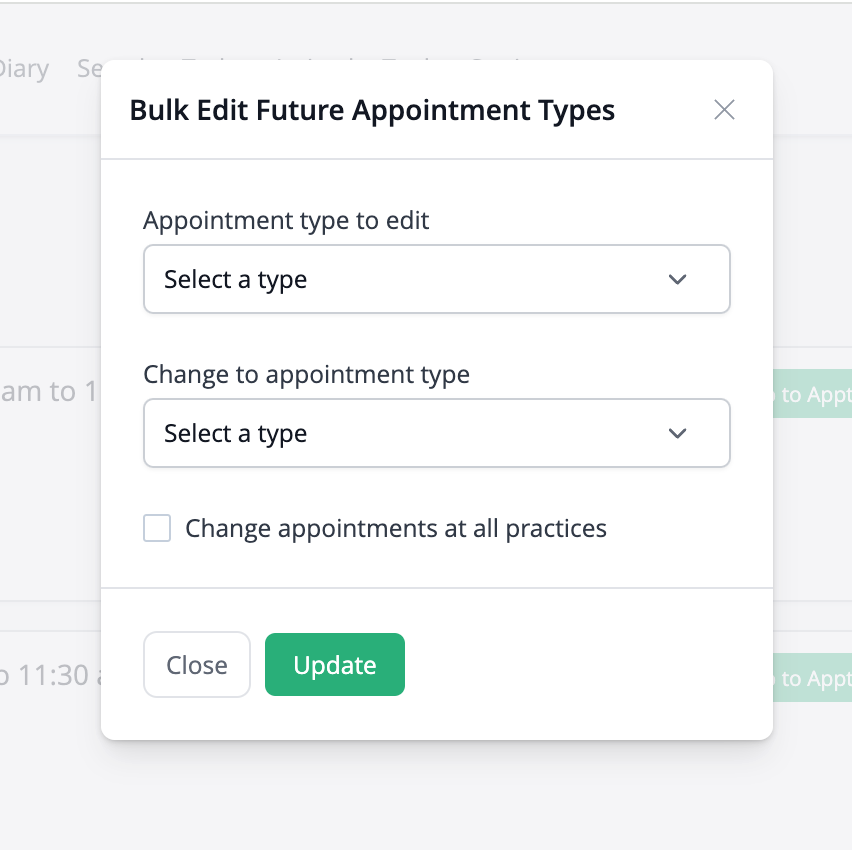Viewport: 852px width, 850px height.
Task: Open the 'Change to appointment type' dropdown
Action: point(436,434)
